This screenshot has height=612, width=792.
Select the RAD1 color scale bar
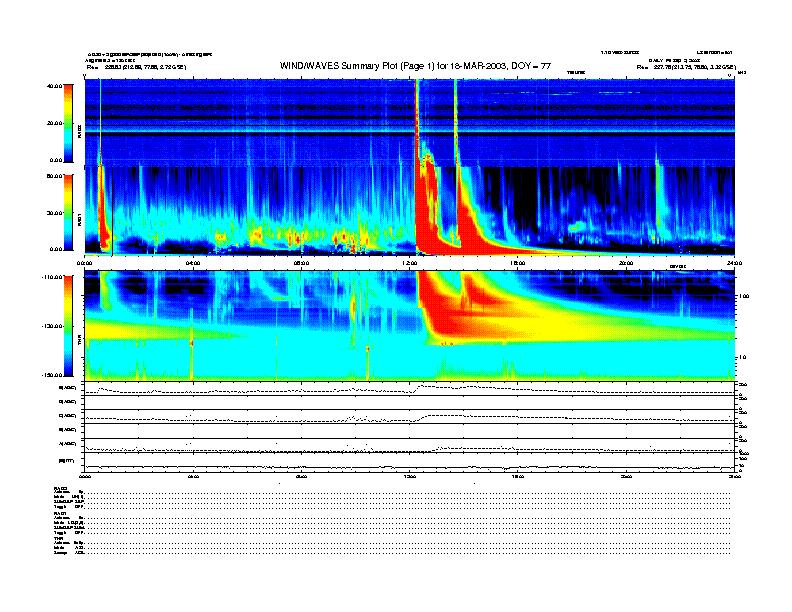pyautogui.click(x=68, y=213)
